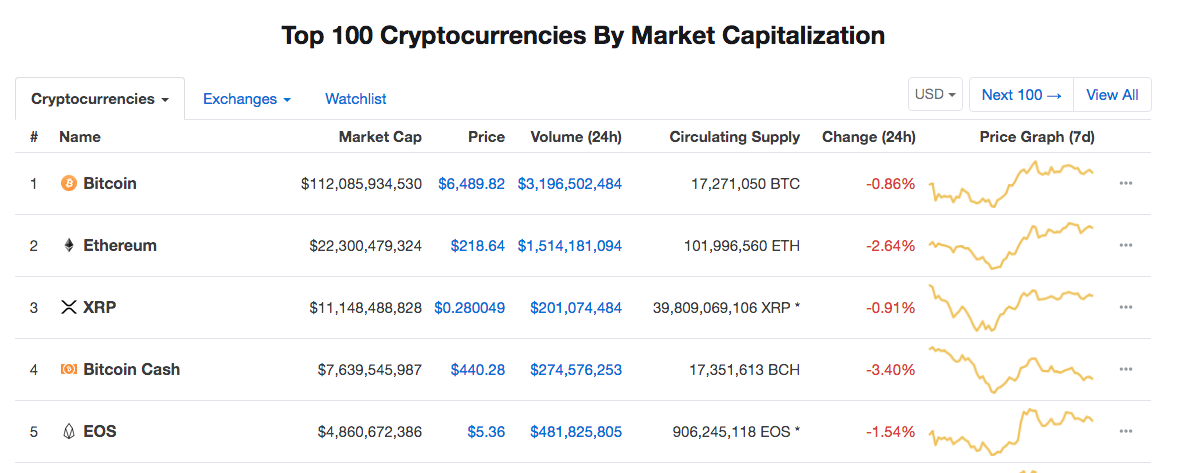This screenshot has width=1187, height=473.
Task: Open the three-dot options for EOS row
Action: coord(1126,431)
